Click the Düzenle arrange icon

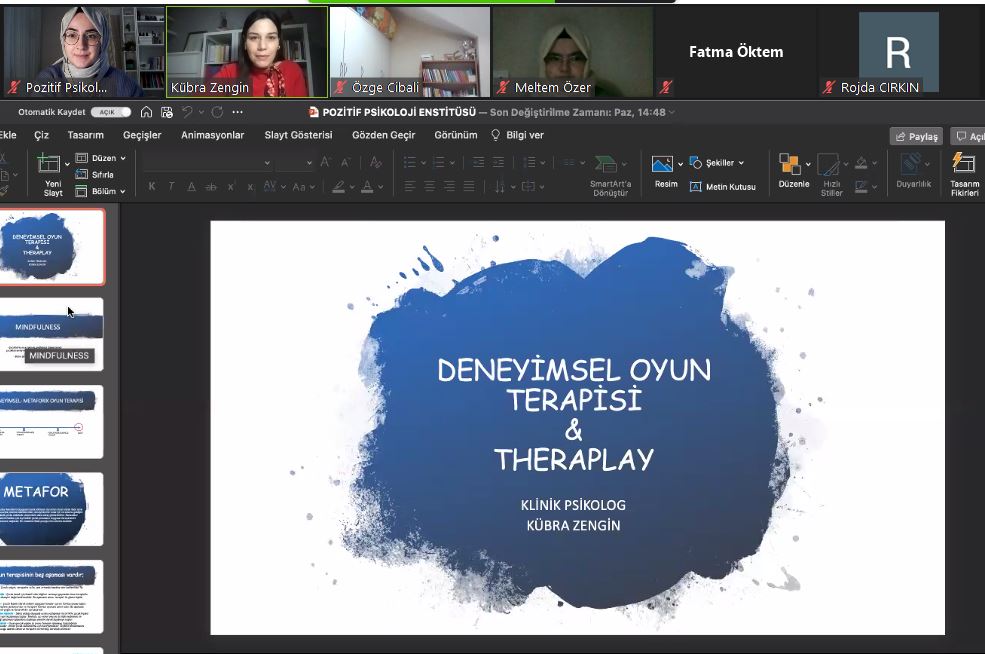791,165
